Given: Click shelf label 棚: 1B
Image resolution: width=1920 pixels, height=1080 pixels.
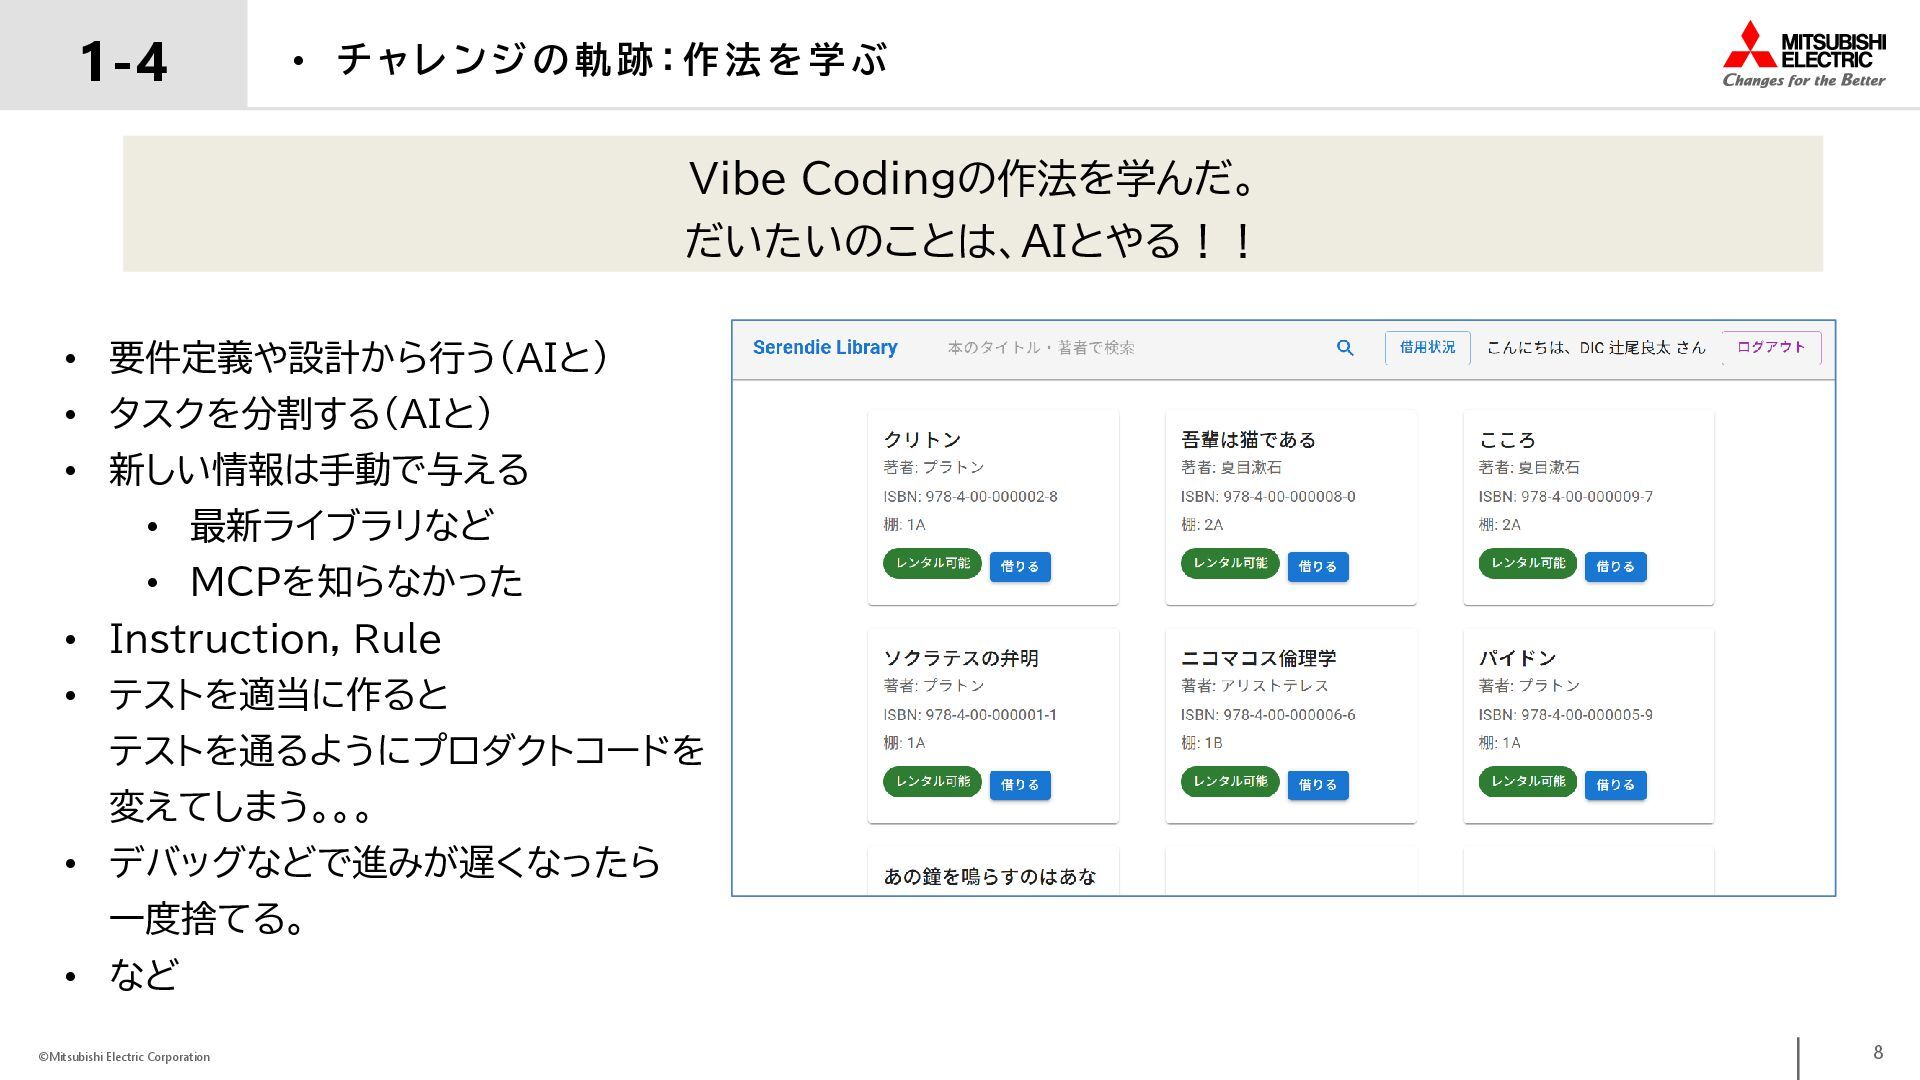Looking at the screenshot, I should 1202,743.
